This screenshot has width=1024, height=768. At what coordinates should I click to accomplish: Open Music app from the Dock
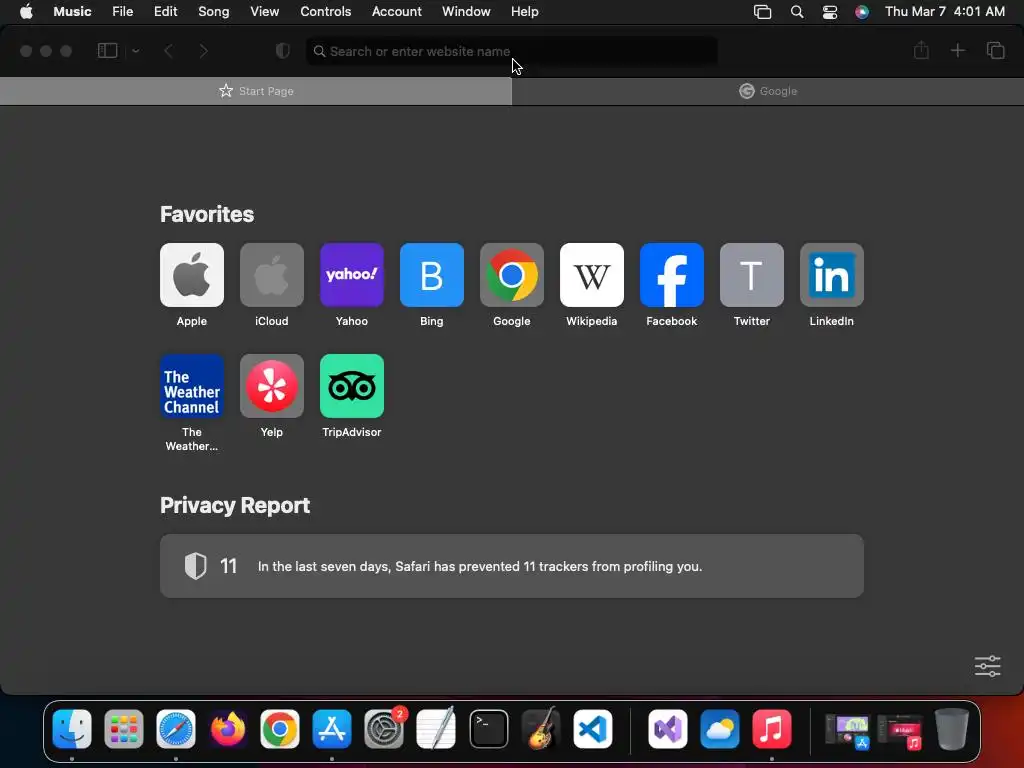(771, 729)
